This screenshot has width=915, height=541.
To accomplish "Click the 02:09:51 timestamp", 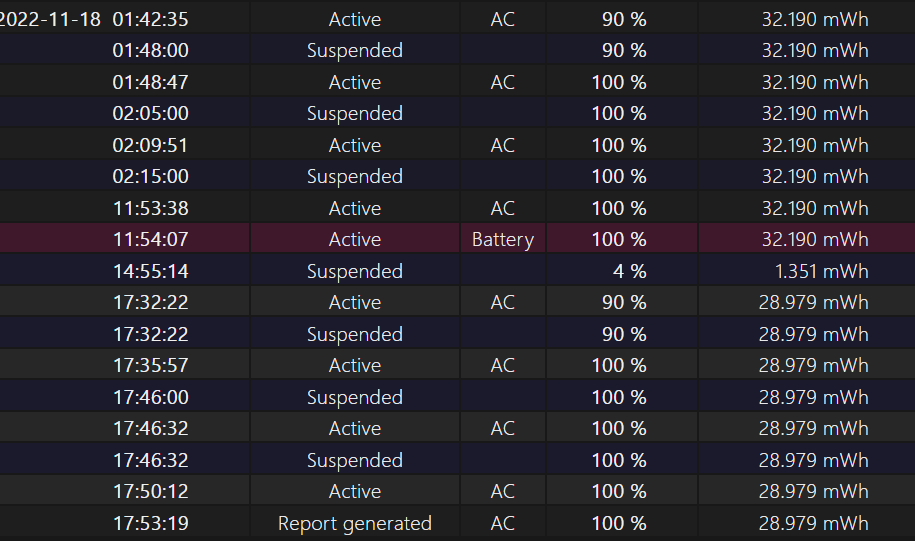I will 151,145.
